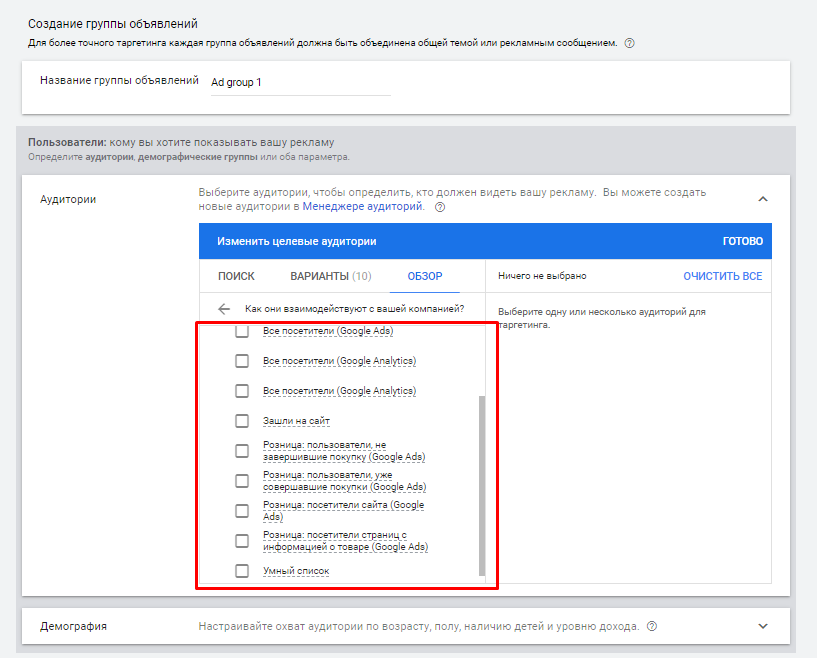The width and height of the screenshot is (817, 658).
Task: Select Все посетители (Google Ads) checkbox
Action: [242, 331]
